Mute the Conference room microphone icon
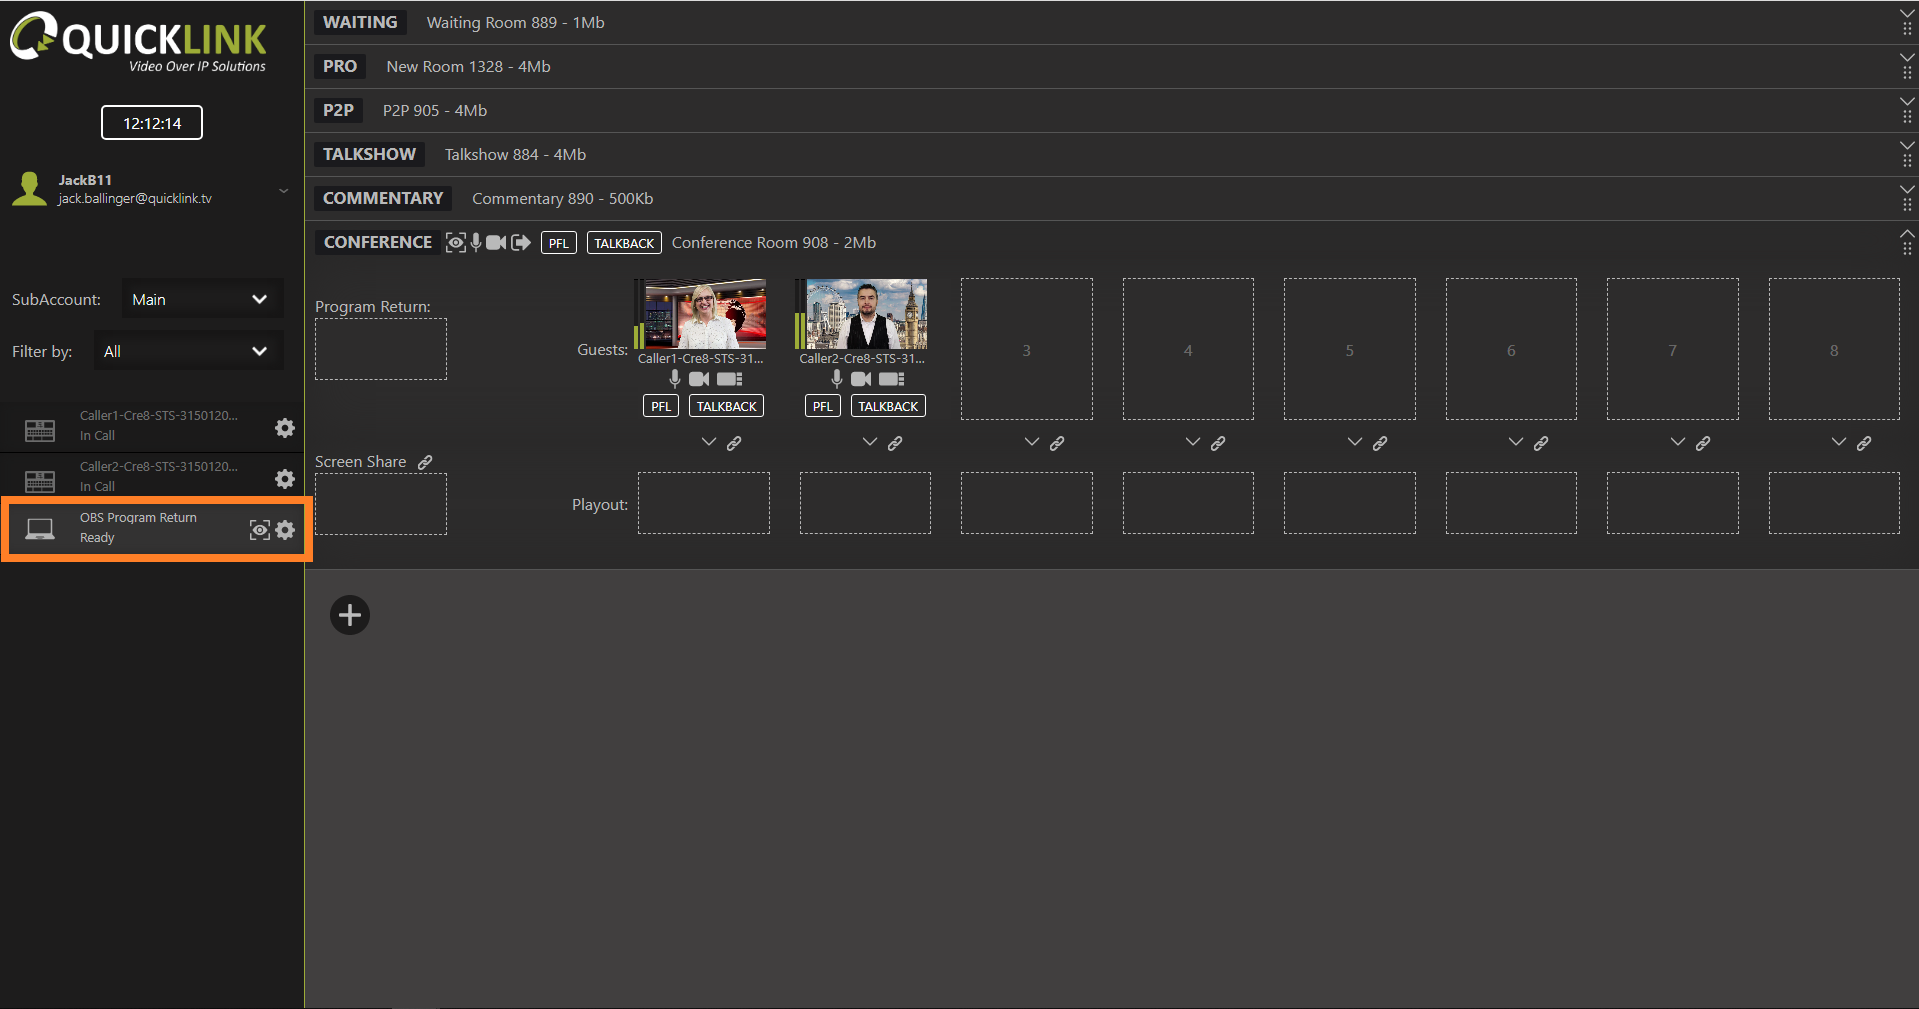 (476, 243)
